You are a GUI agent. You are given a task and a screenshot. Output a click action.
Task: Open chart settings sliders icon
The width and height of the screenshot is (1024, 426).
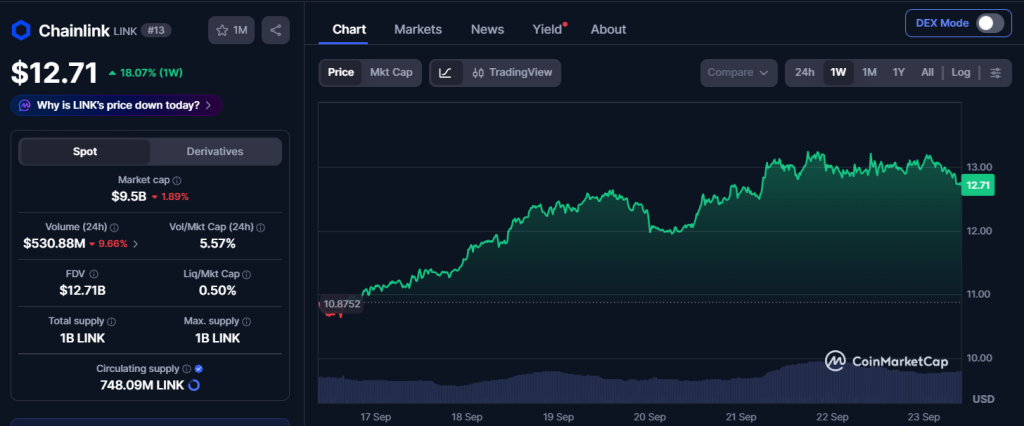995,73
